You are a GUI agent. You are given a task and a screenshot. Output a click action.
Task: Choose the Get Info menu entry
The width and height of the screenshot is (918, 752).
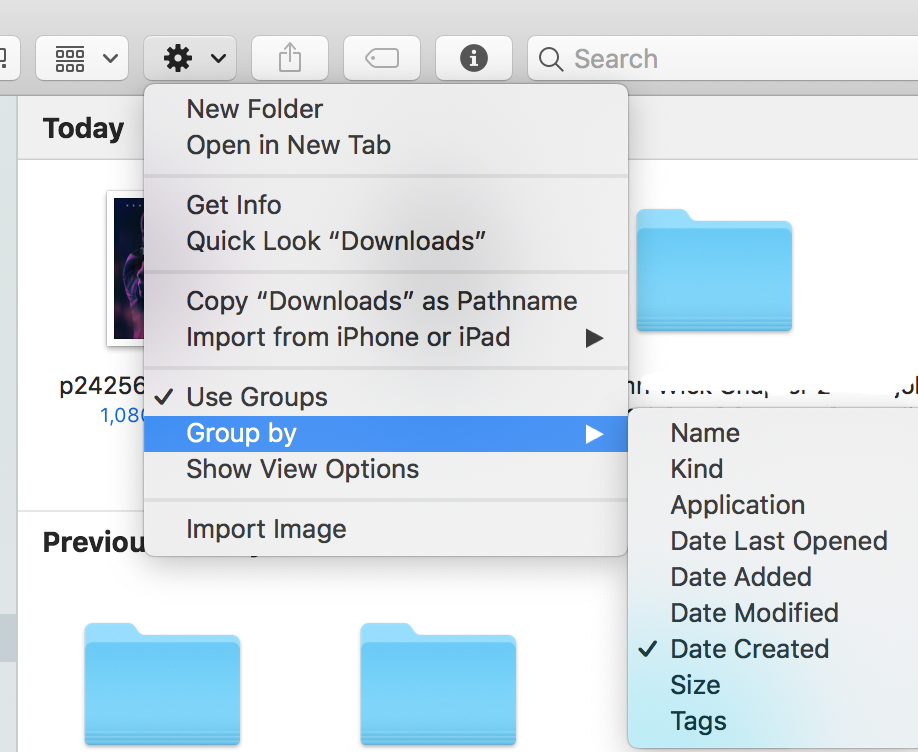(x=386, y=205)
